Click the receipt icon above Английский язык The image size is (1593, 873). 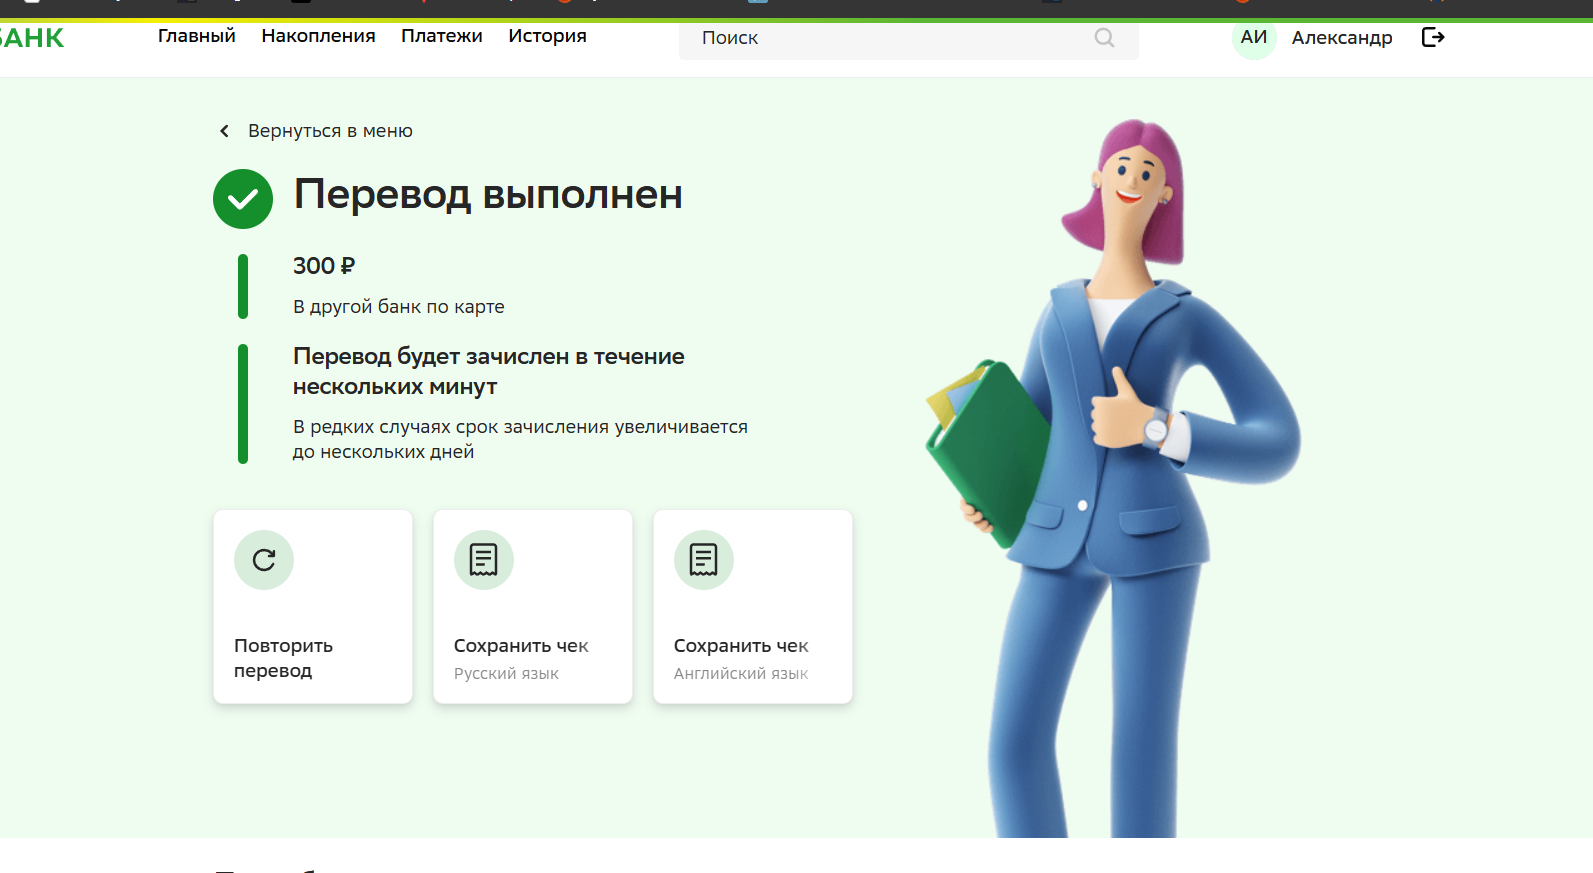[704, 560]
